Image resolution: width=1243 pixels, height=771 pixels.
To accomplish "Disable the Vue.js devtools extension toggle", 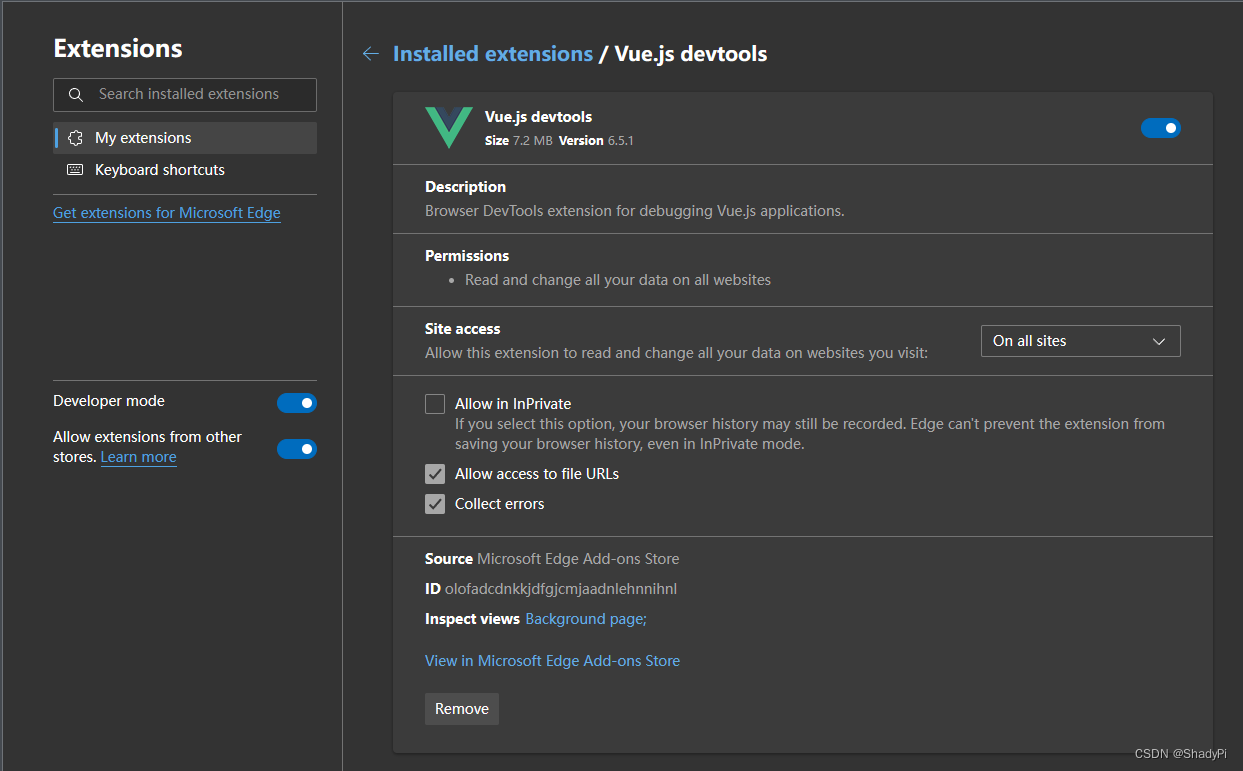I will 1161,128.
